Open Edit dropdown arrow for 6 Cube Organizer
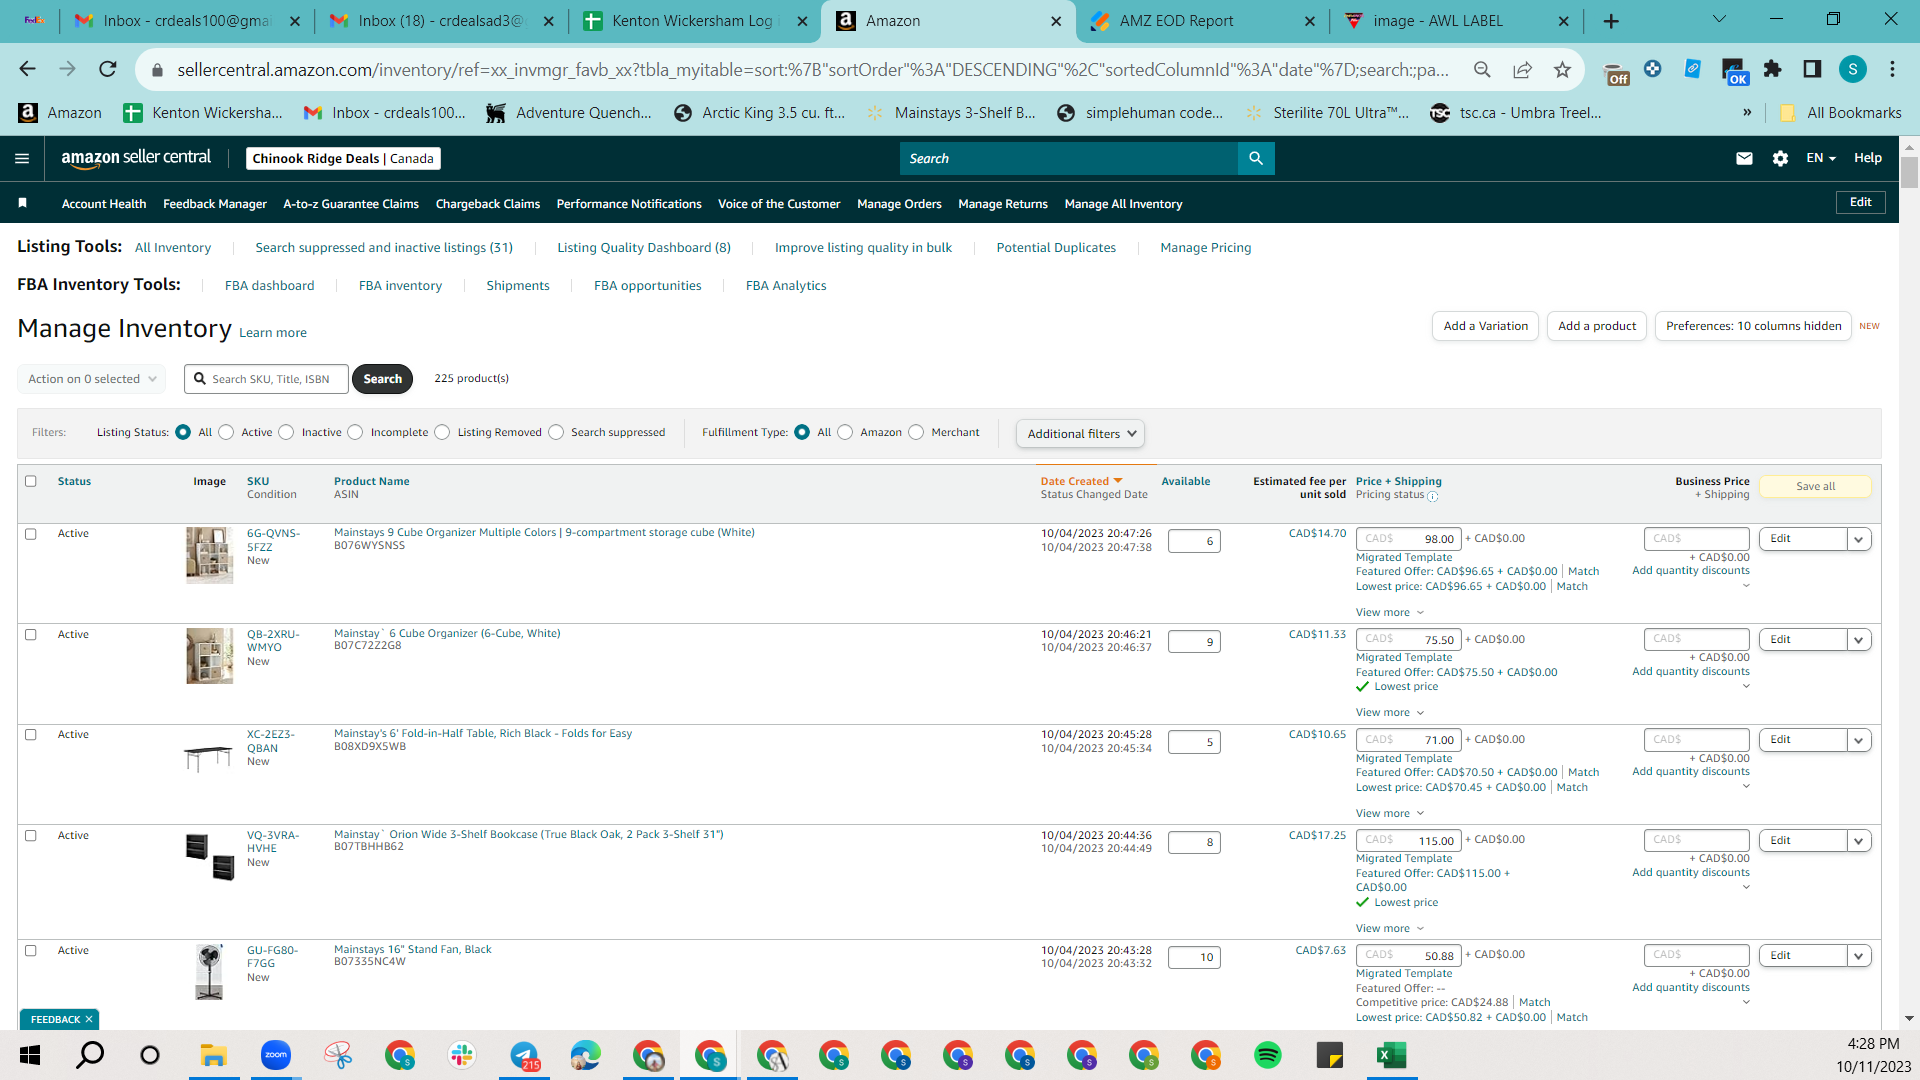 click(x=1858, y=640)
